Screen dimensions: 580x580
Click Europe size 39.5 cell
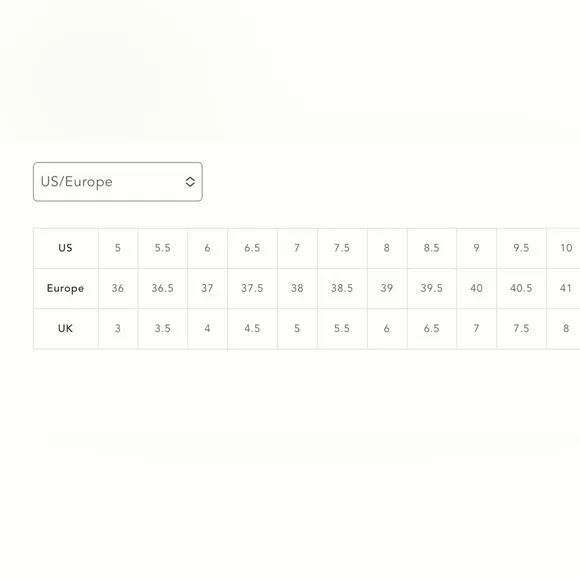tap(432, 289)
